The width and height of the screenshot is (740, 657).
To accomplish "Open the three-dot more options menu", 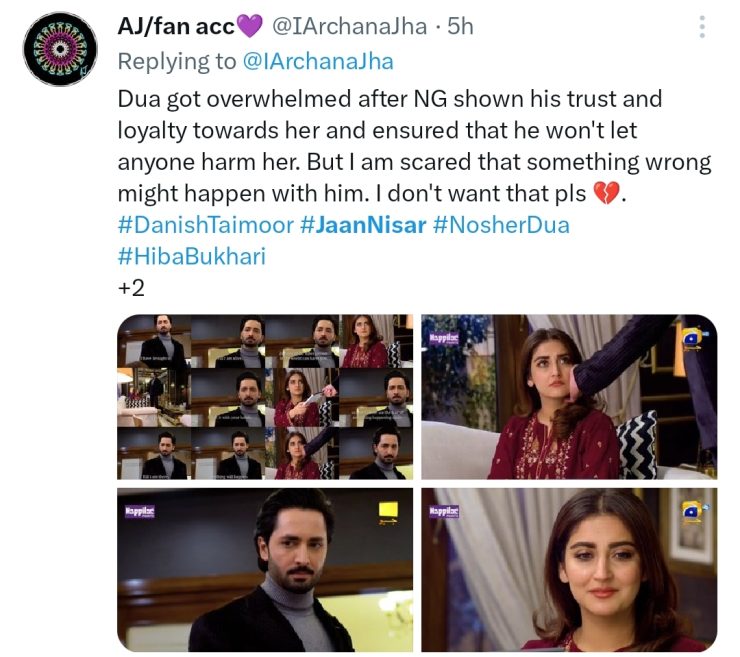I will (702, 27).
